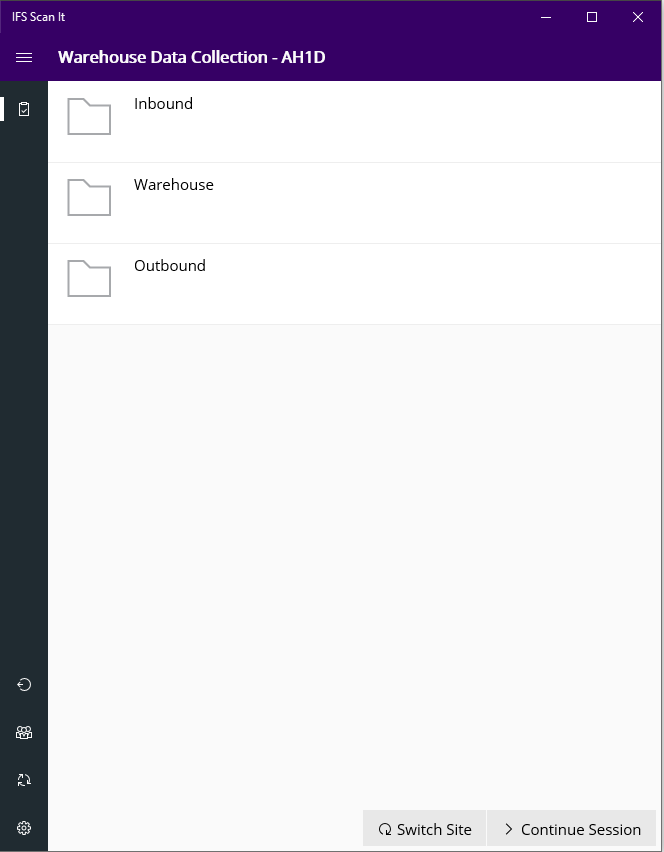The height and width of the screenshot is (852, 664).
Task: Click the sync arrows sidebar icon
Action: coord(24,780)
